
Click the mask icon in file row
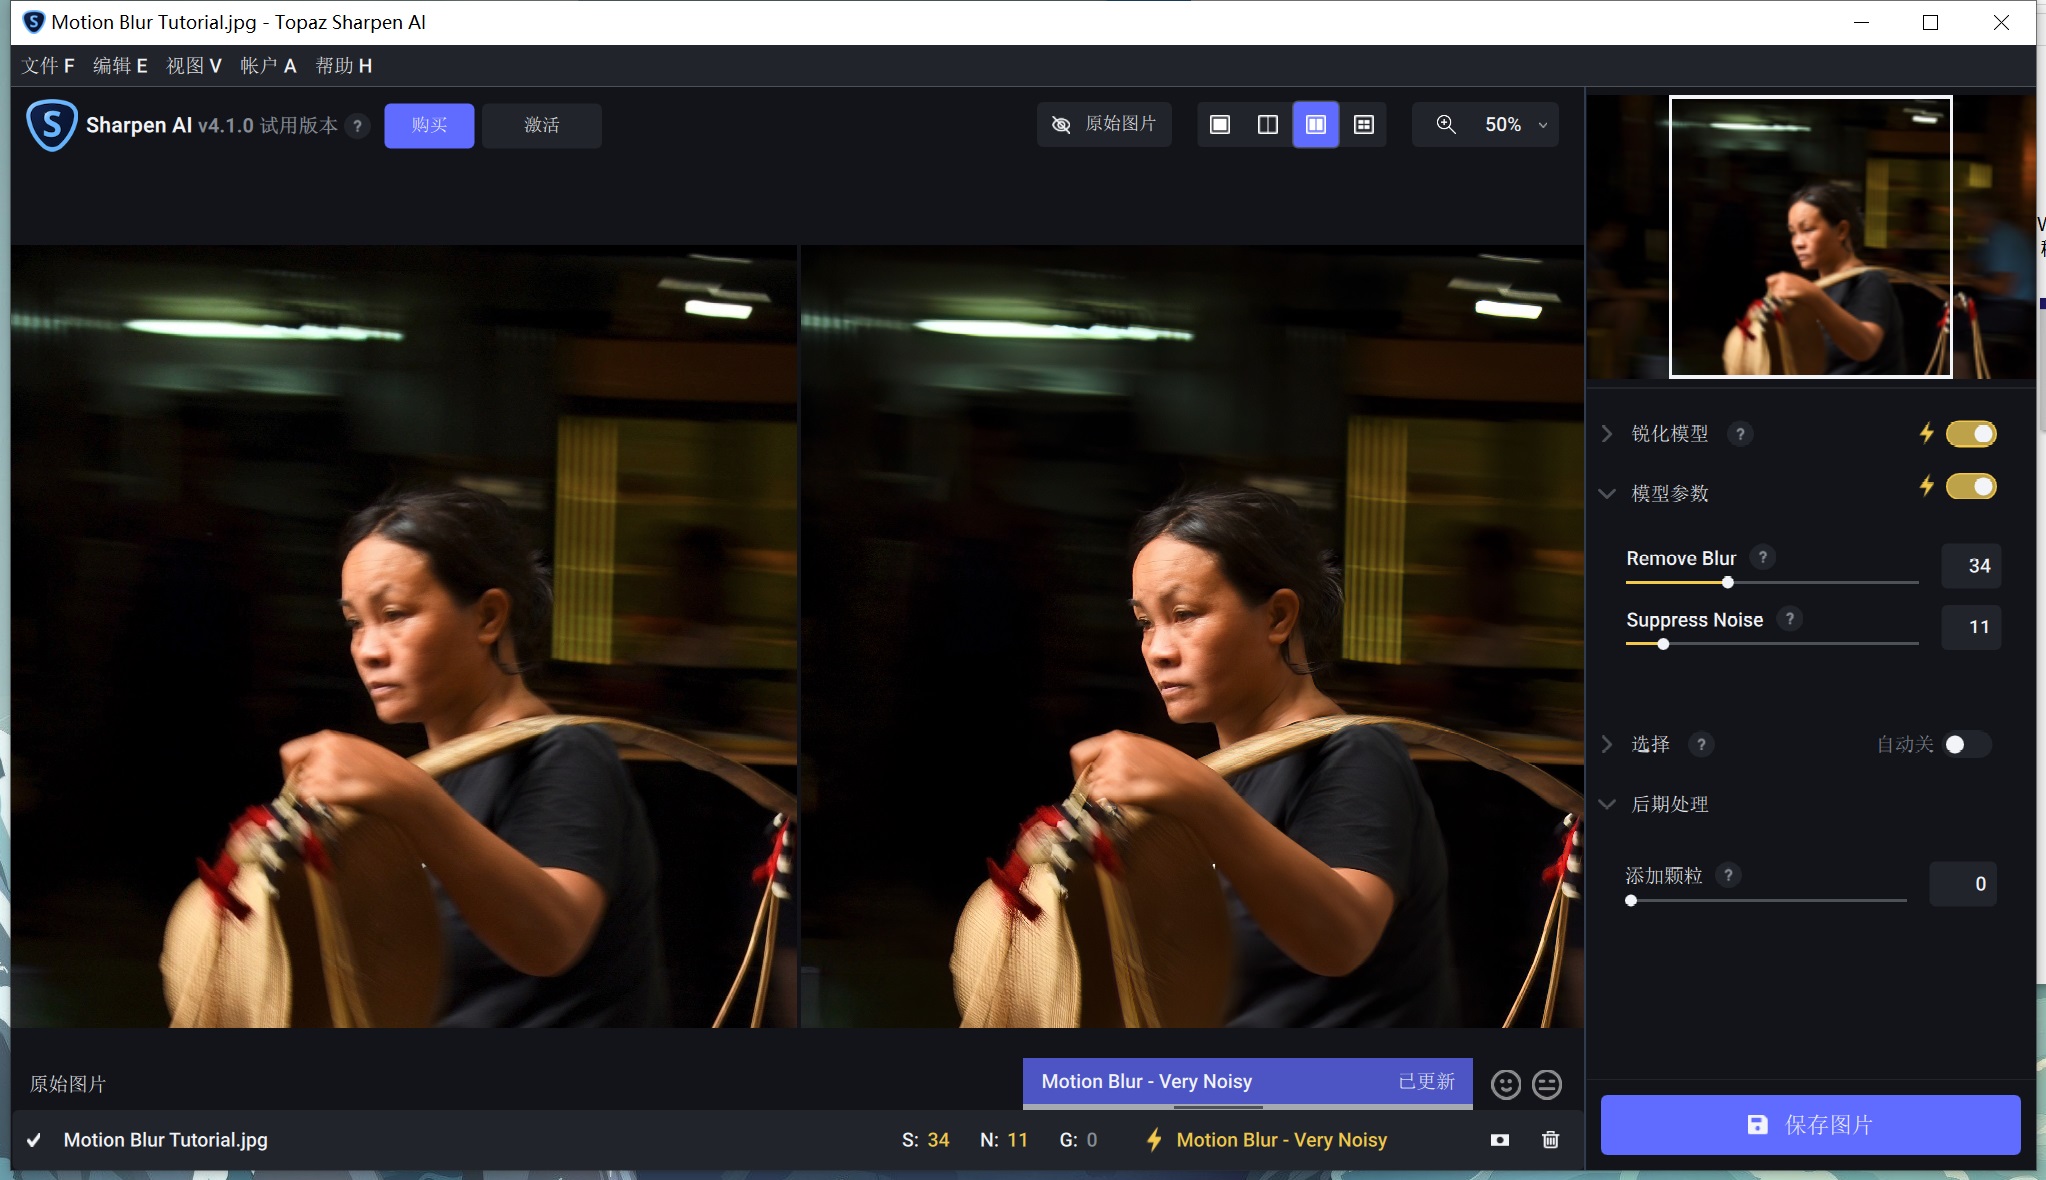coord(1500,1140)
